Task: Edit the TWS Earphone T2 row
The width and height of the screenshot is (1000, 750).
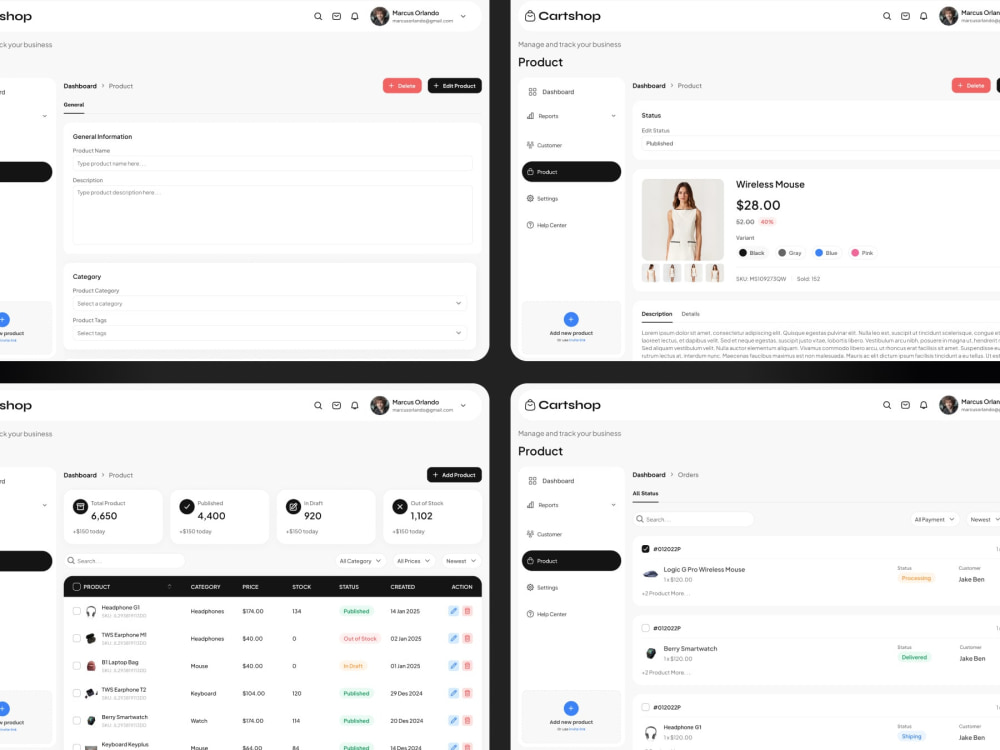Action: (453, 693)
